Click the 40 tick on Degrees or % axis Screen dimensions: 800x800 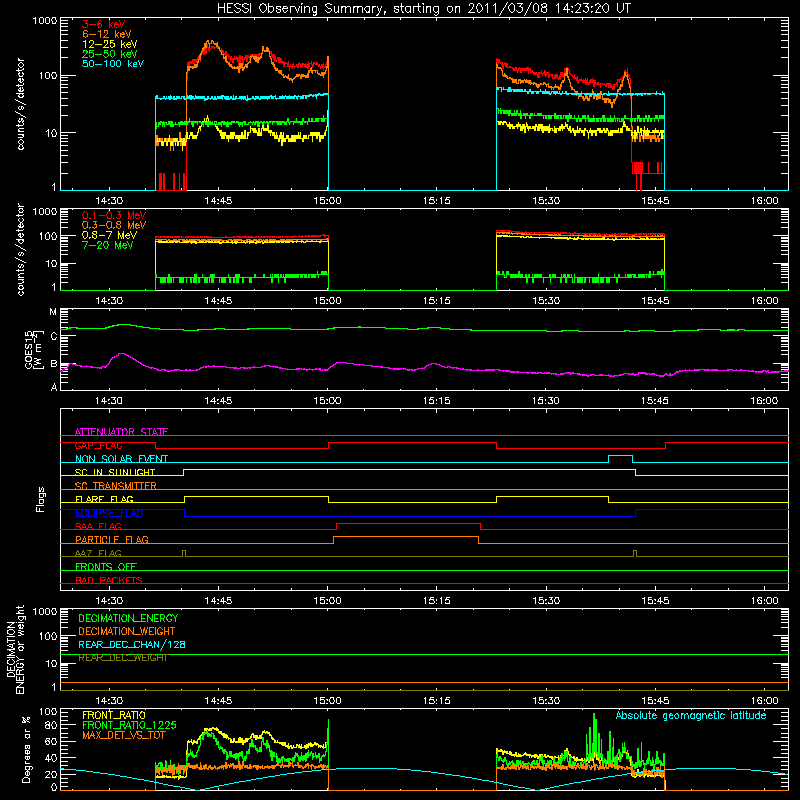tap(51, 758)
